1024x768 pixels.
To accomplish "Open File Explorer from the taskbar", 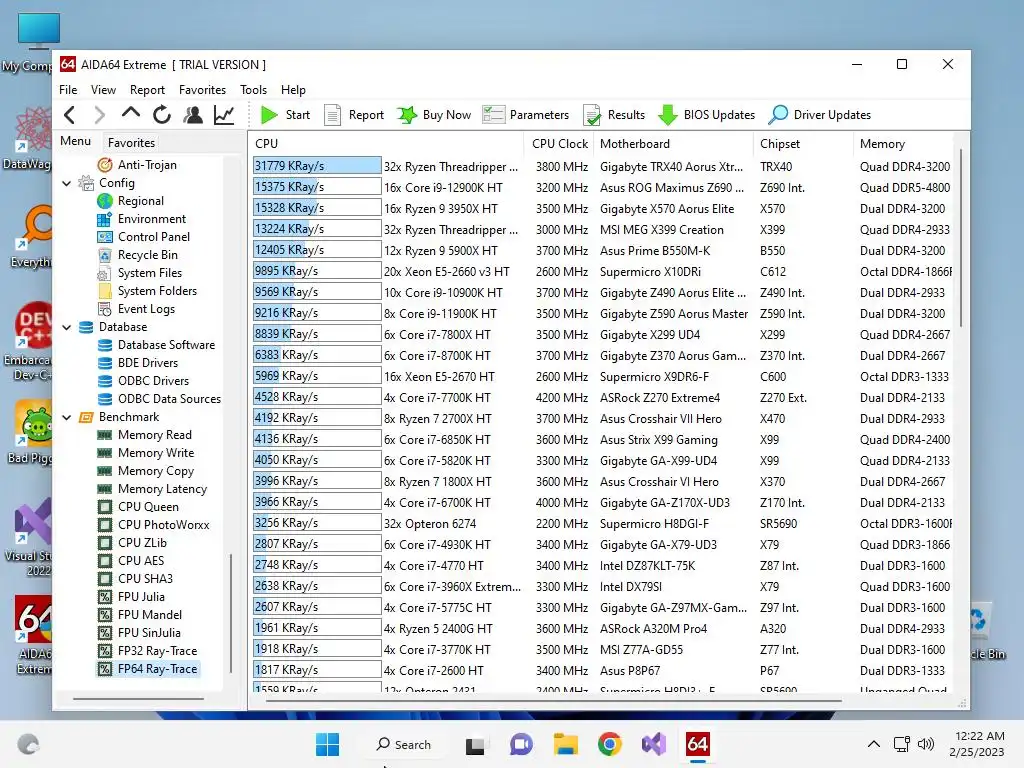I will [566, 744].
